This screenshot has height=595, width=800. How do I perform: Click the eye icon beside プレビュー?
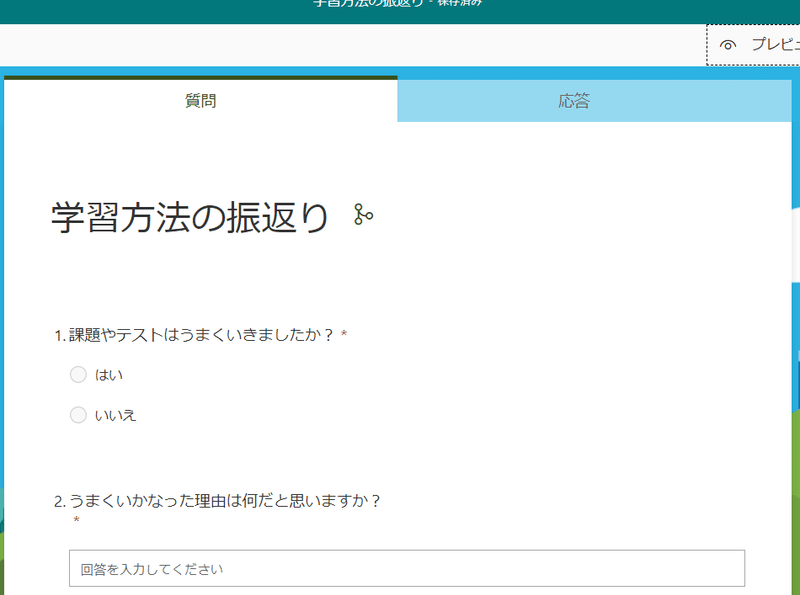pyautogui.click(x=728, y=45)
